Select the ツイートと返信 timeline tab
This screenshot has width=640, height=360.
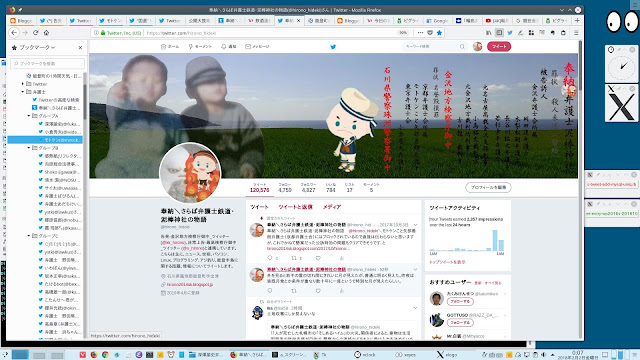pos(296,207)
